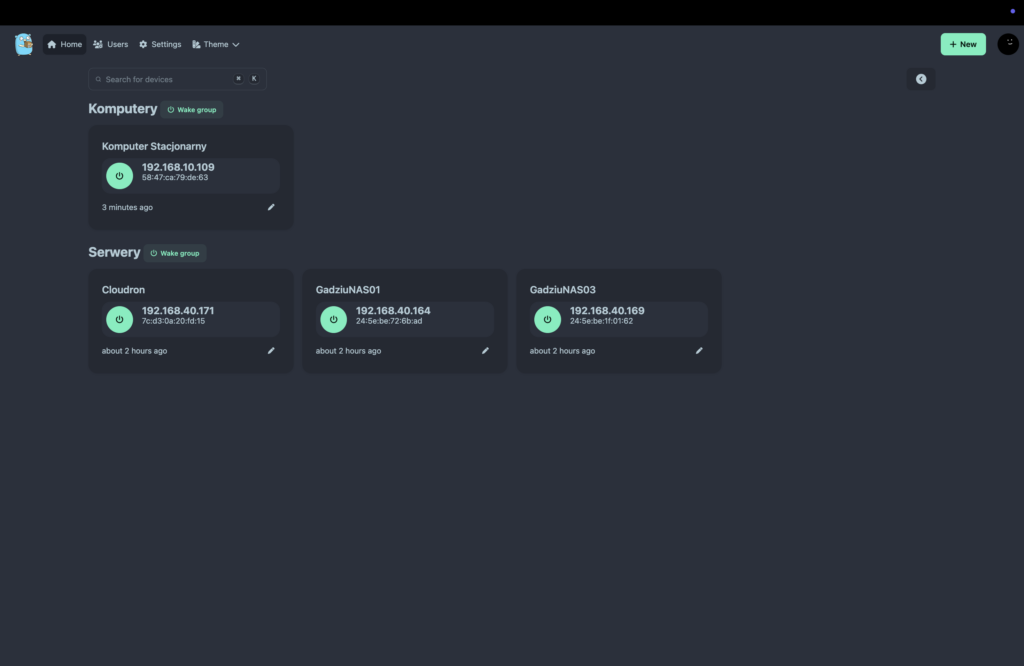This screenshot has height=666, width=1024.
Task: Click the gopher app logo
Action: click(24, 44)
